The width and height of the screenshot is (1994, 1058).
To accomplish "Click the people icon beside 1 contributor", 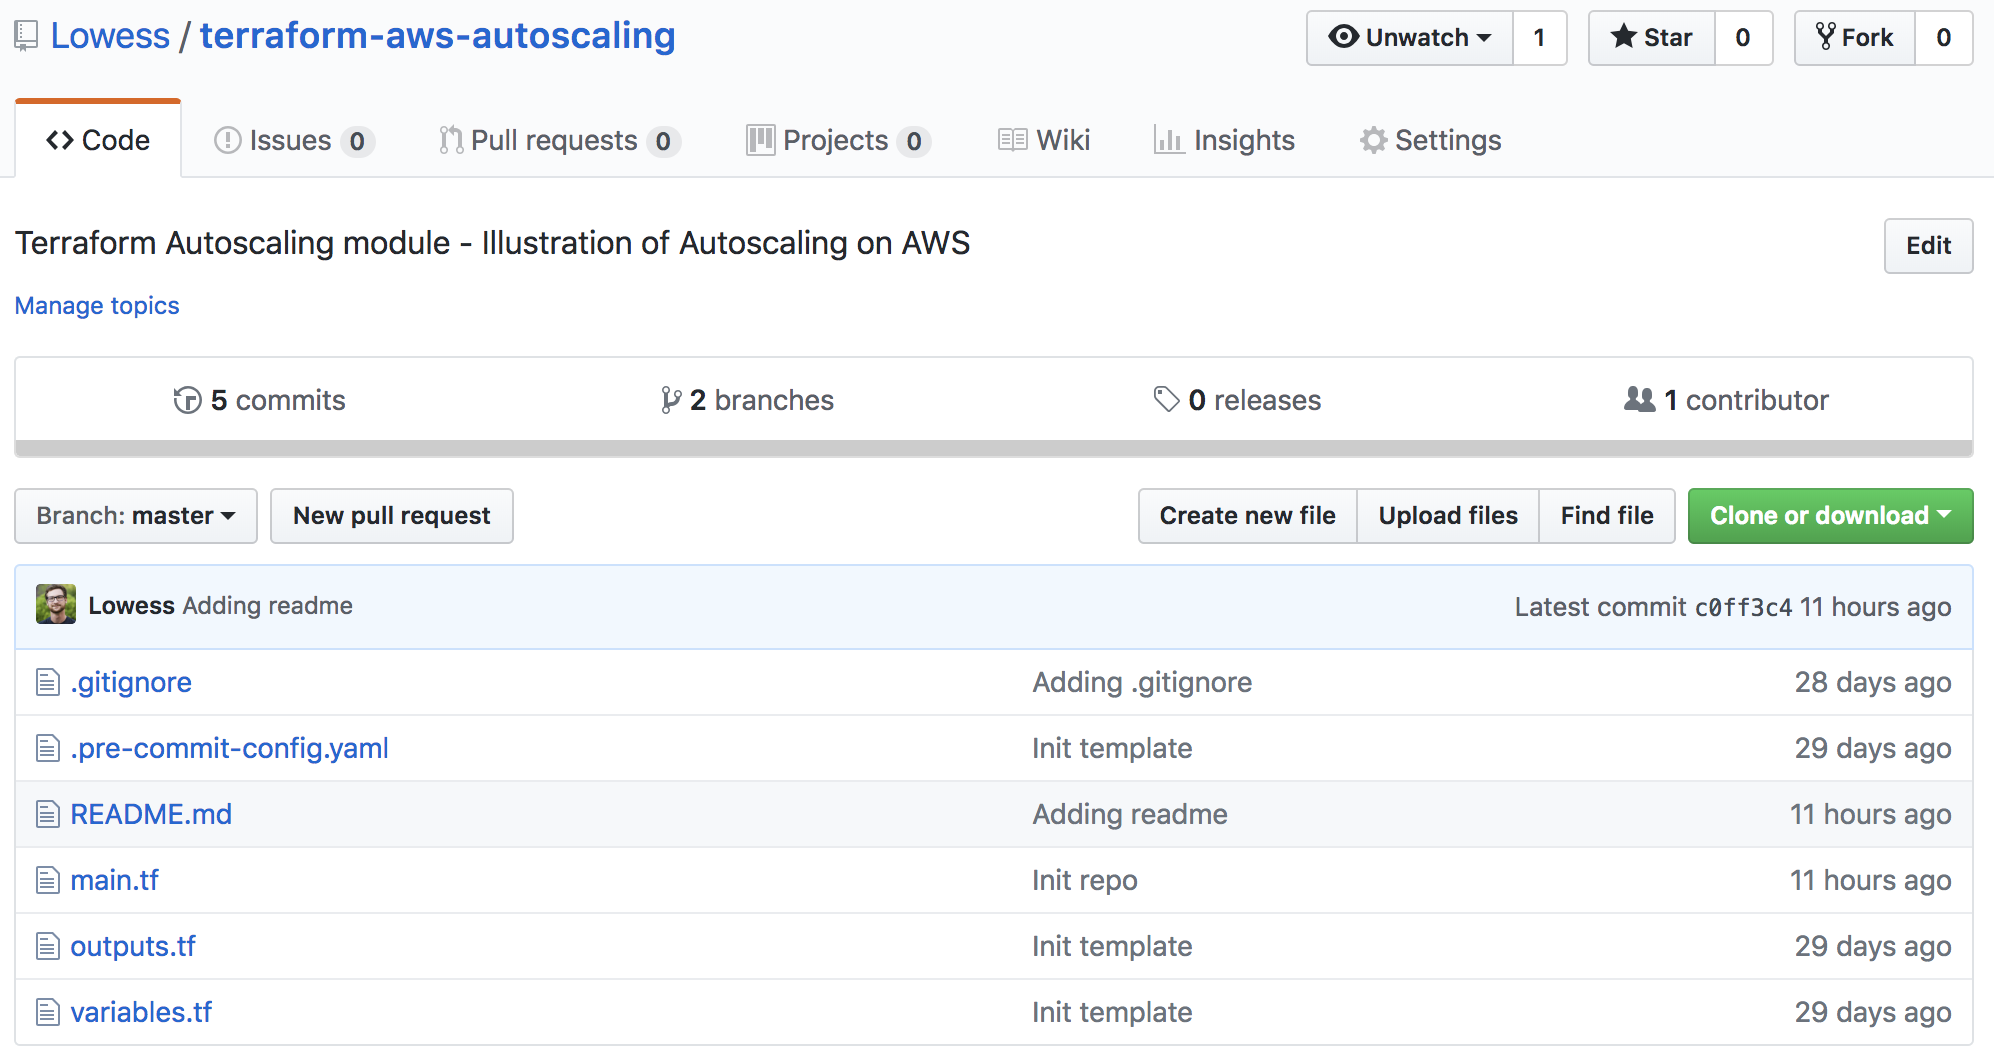I will click(1640, 399).
